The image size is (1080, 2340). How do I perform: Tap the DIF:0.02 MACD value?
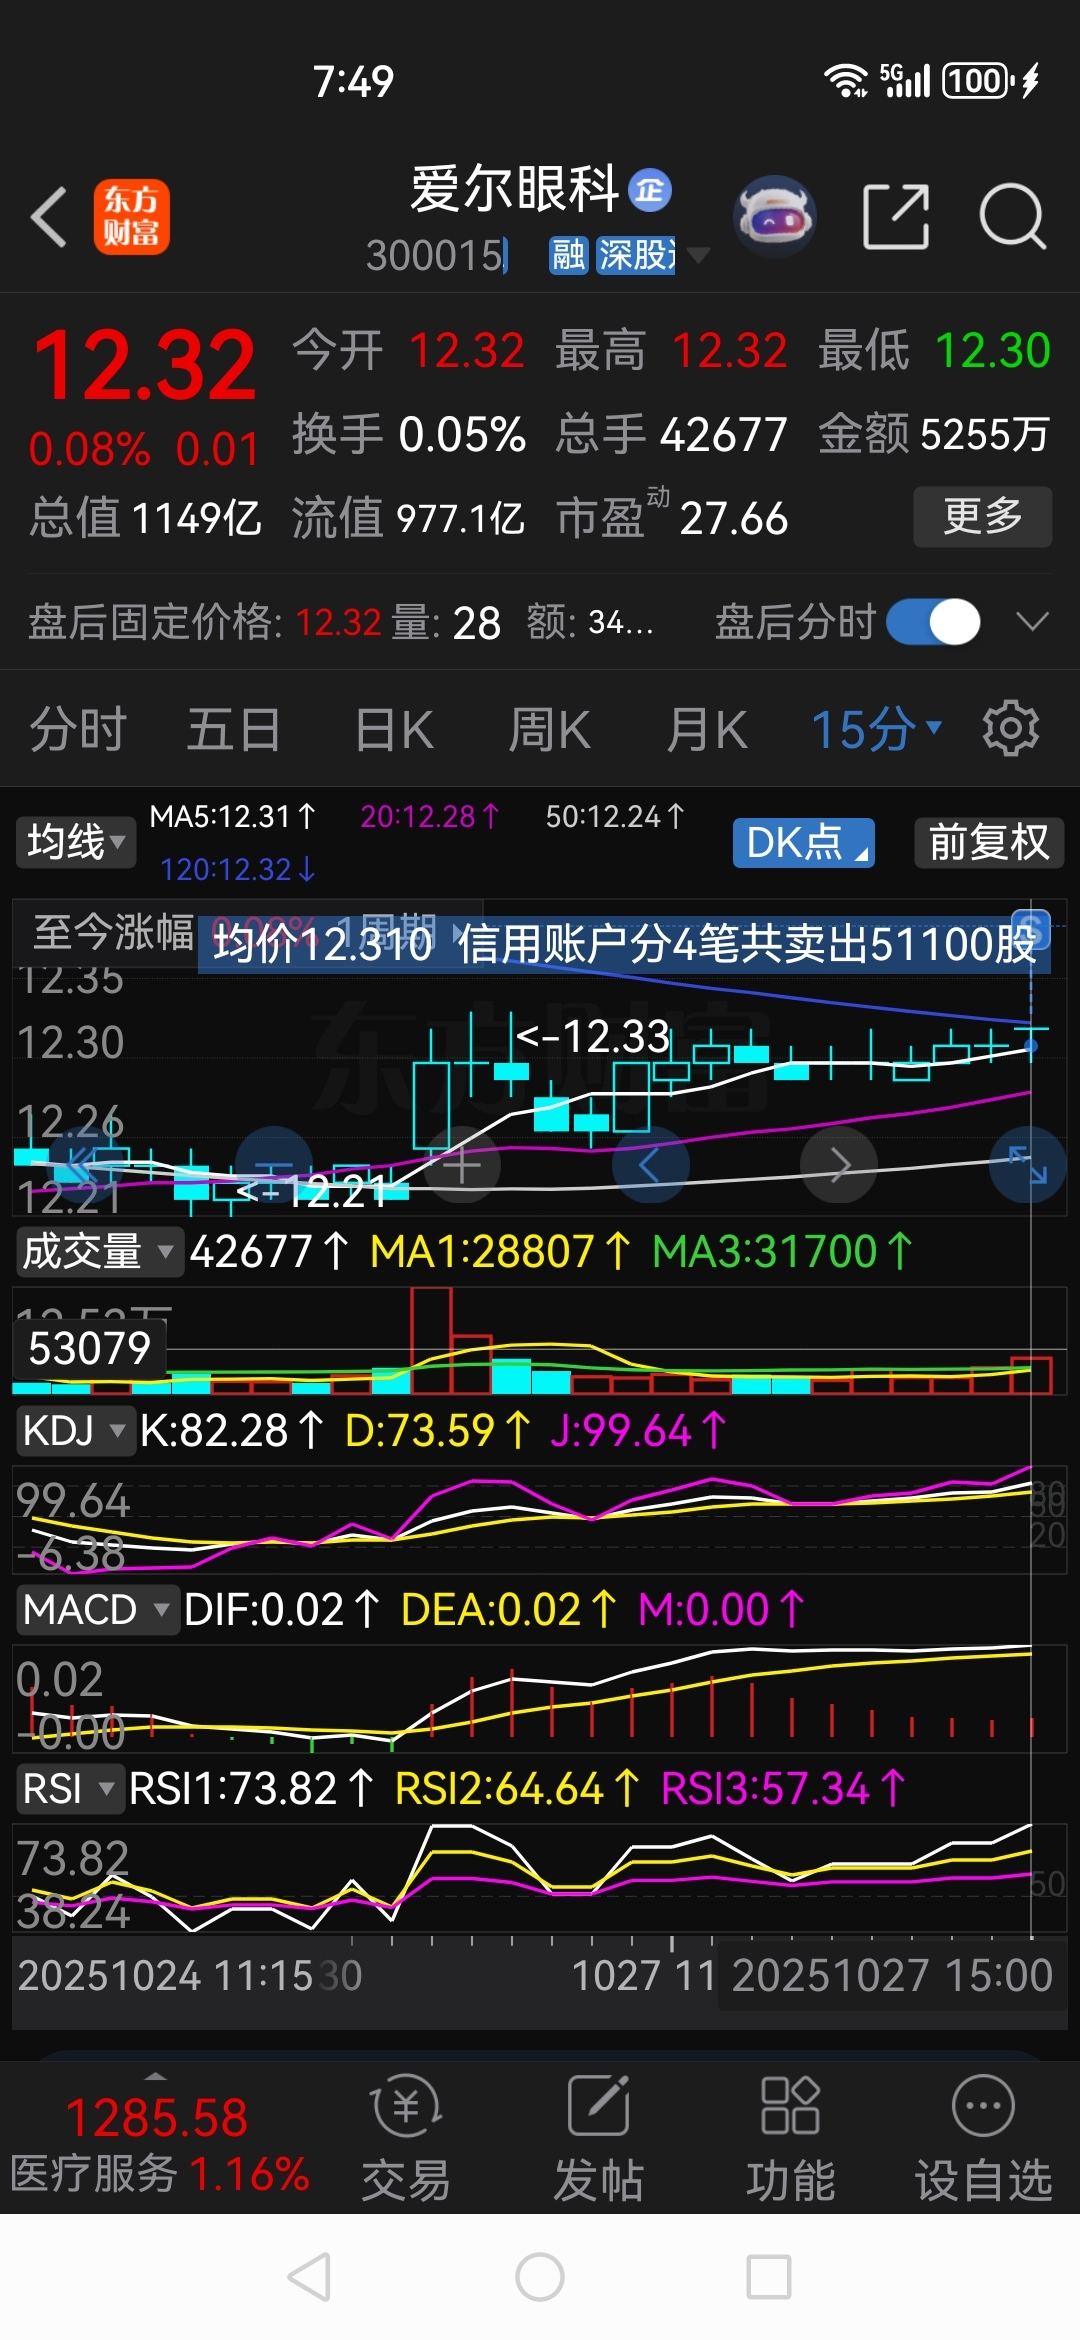pyautogui.click(x=282, y=1609)
